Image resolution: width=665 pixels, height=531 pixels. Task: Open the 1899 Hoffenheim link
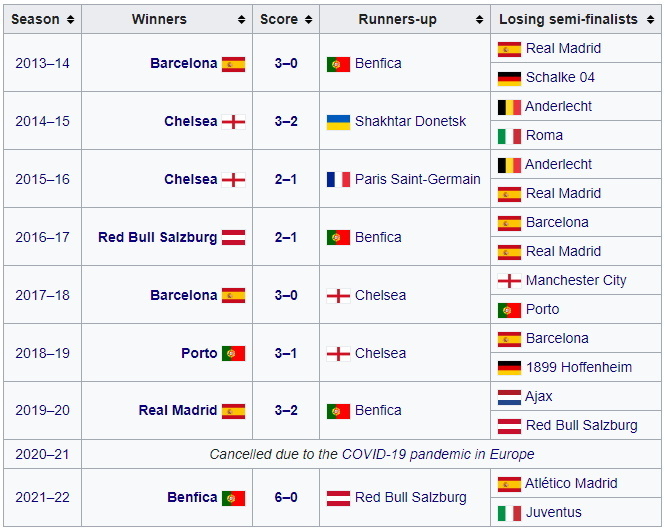(x=582, y=368)
